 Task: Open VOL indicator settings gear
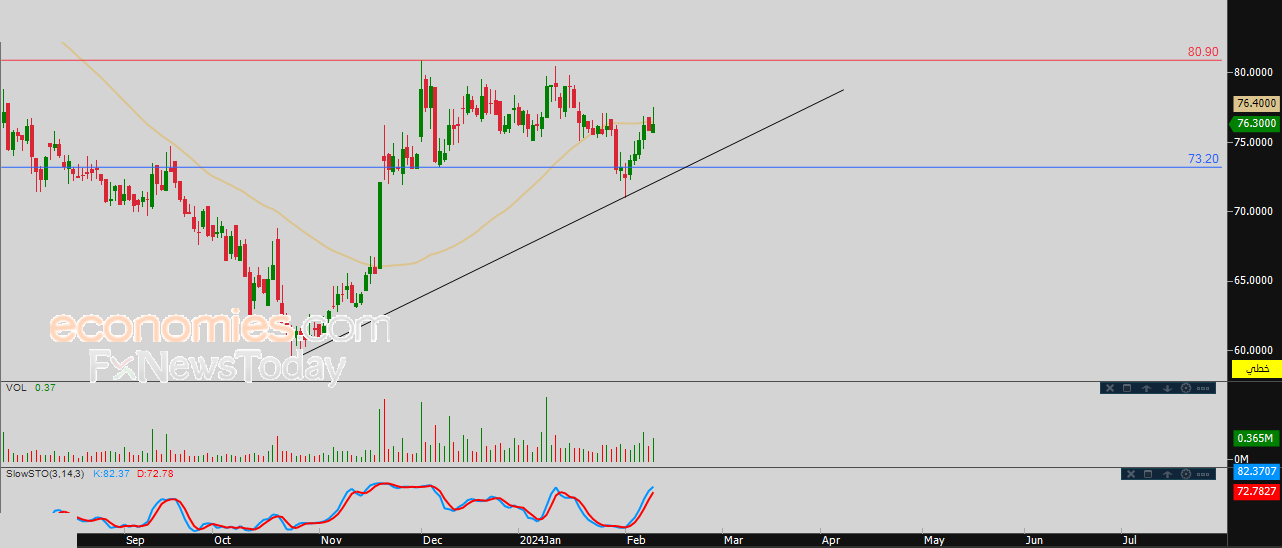point(1186,388)
